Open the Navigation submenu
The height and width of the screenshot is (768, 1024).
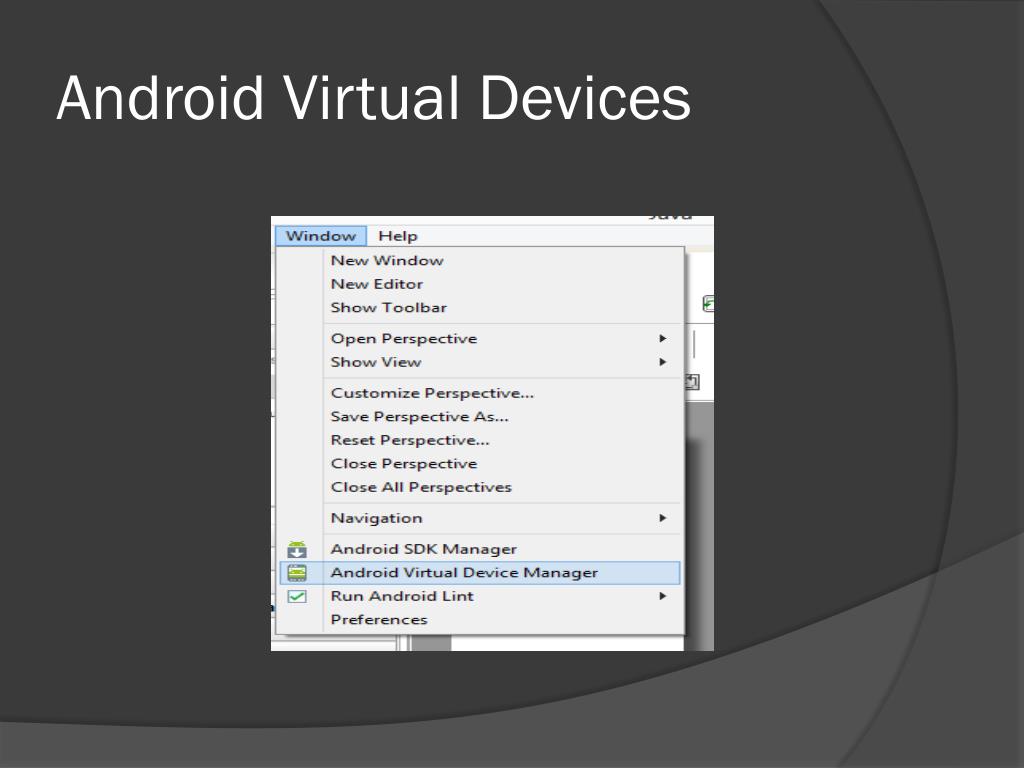point(481,518)
